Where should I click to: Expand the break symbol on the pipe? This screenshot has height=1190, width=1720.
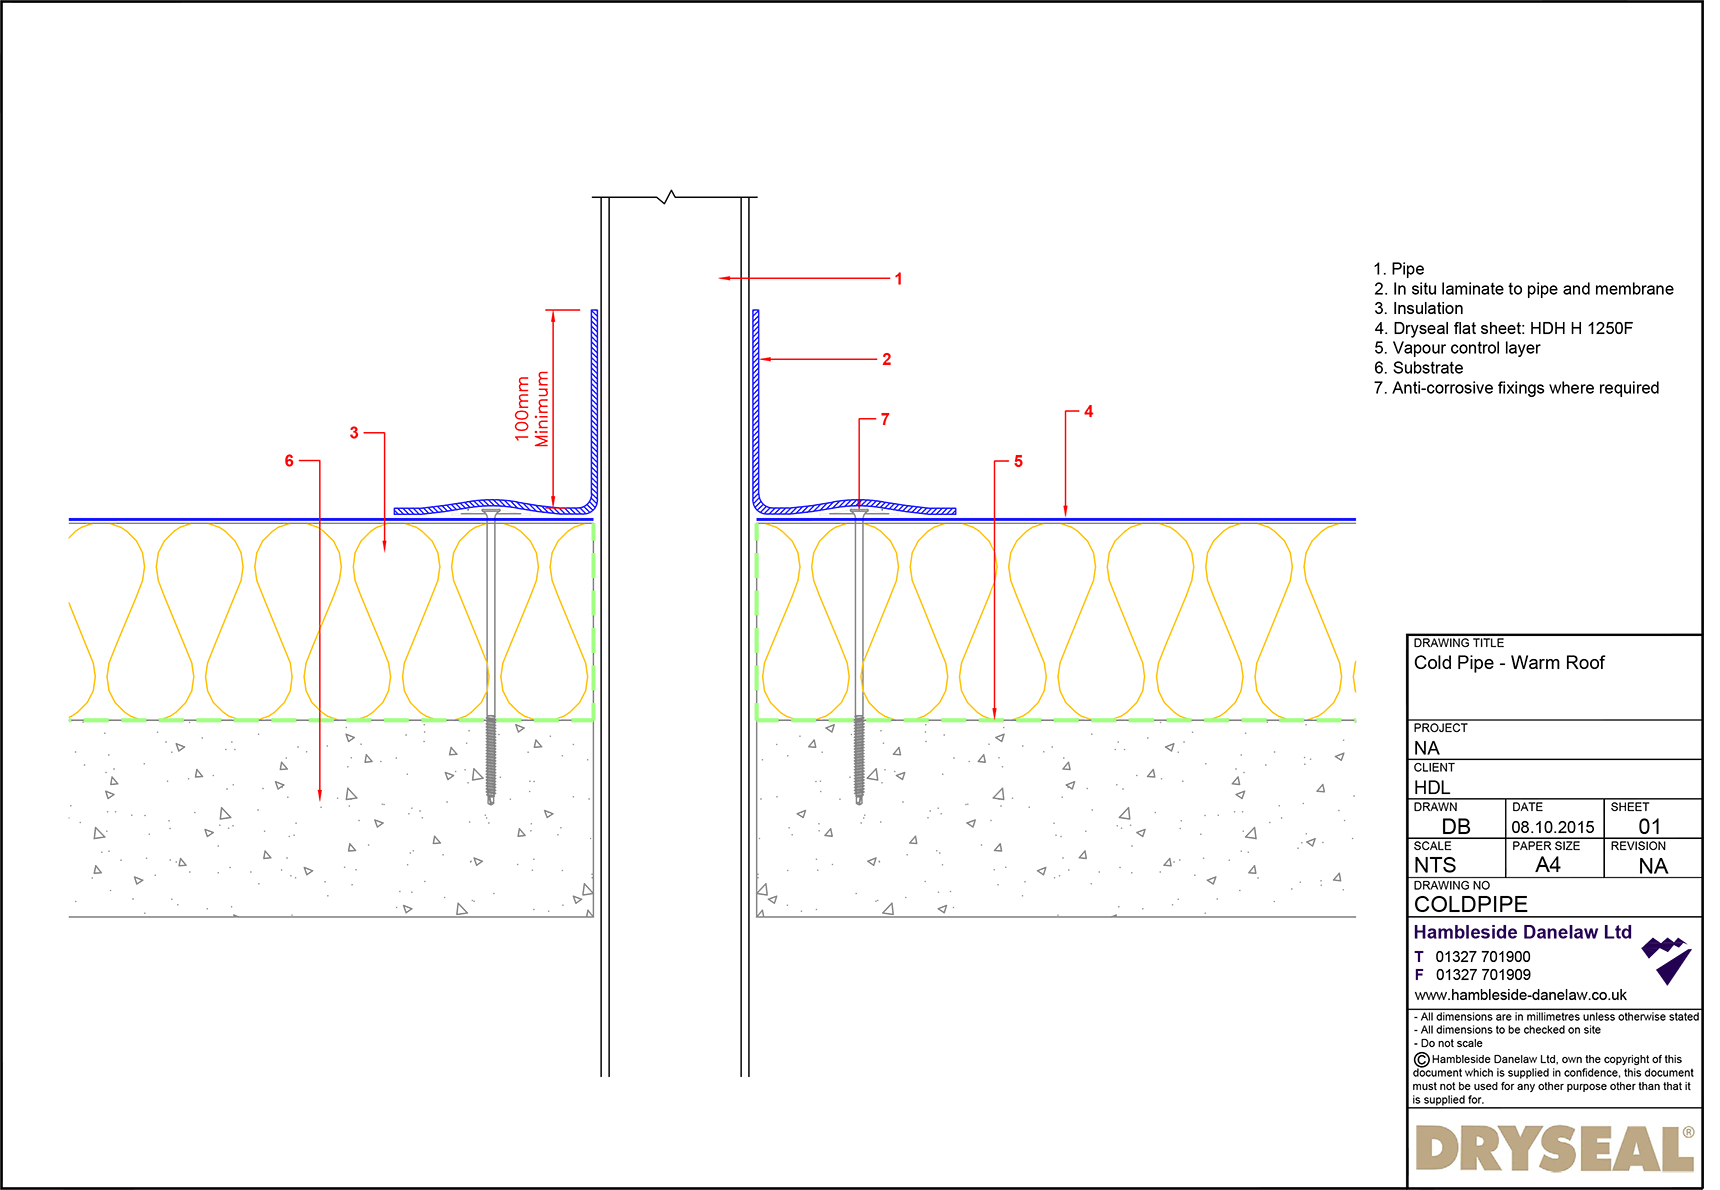(x=668, y=197)
